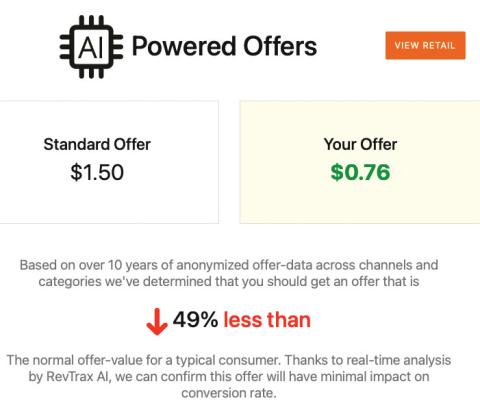Image resolution: width=480 pixels, height=414 pixels.
Task: Click empty area below the $0.76 value
Action: pyautogui.click(x=360, y=203)
